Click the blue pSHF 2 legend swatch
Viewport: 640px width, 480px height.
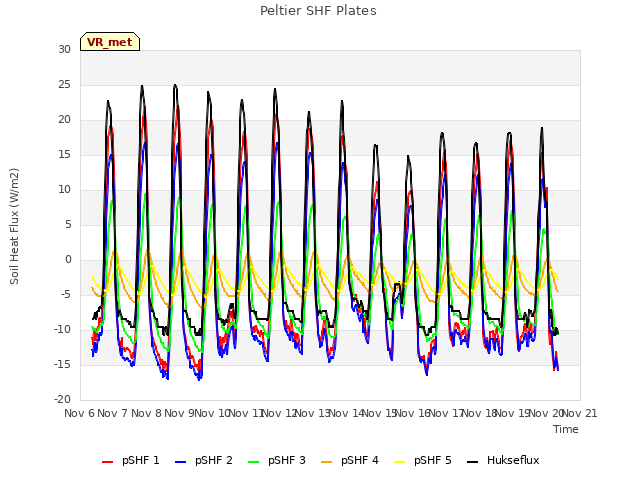coord(180,462)
